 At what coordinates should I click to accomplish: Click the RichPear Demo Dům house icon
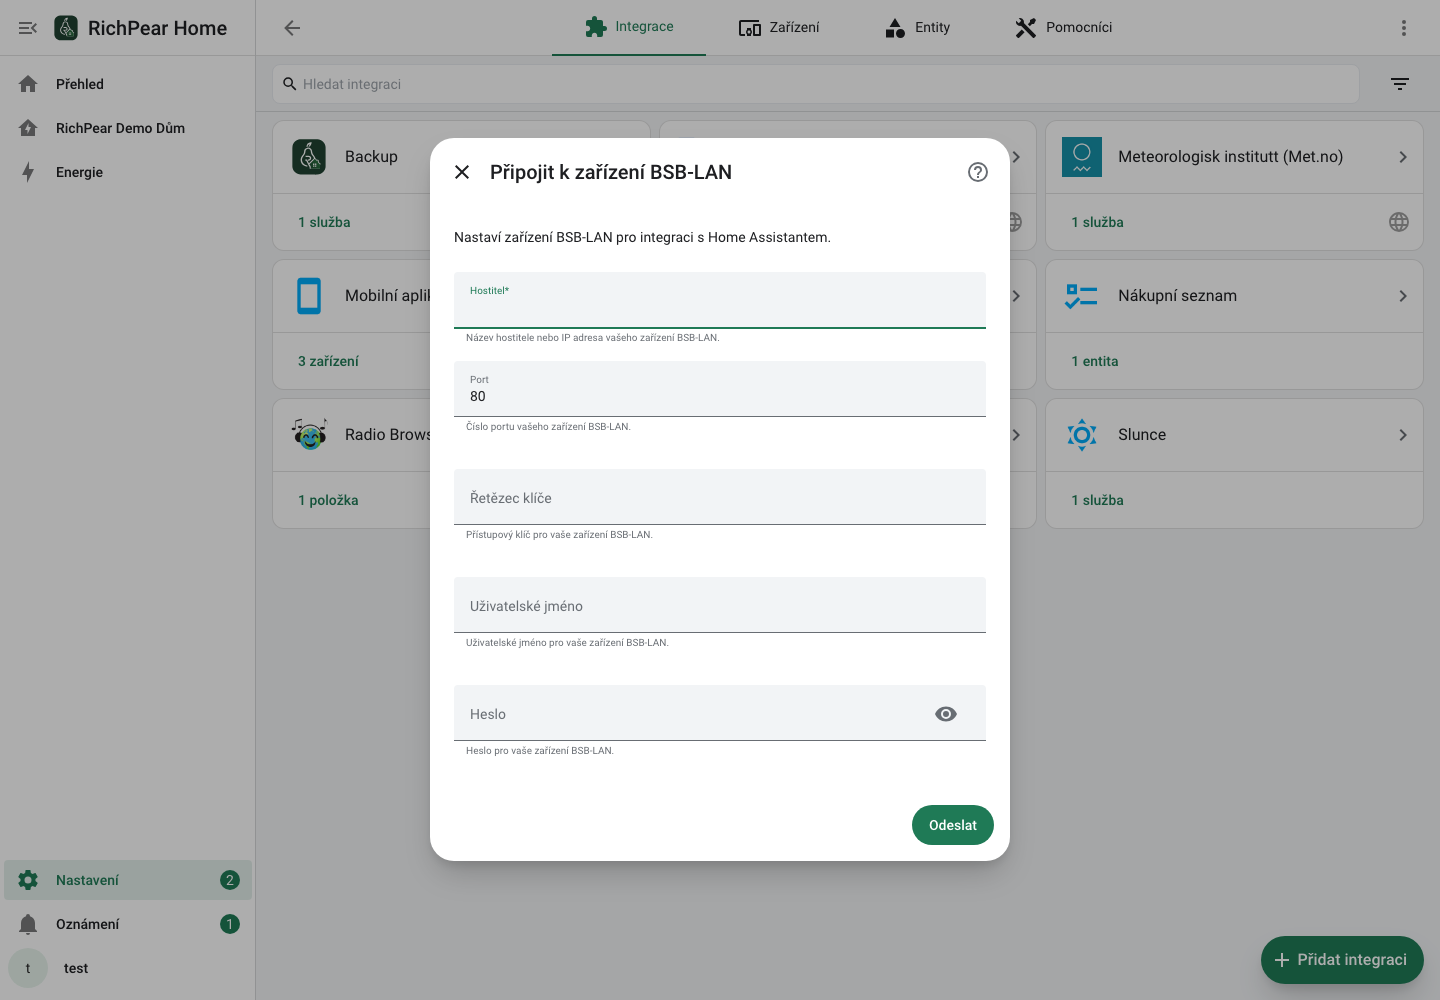[x=28, y=128]
